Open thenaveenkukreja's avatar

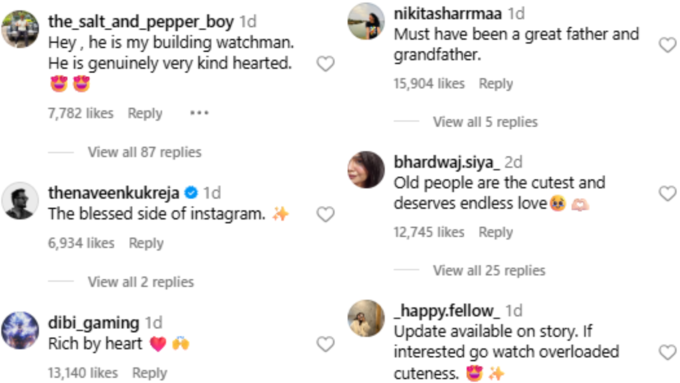click(x=20, y=200)
